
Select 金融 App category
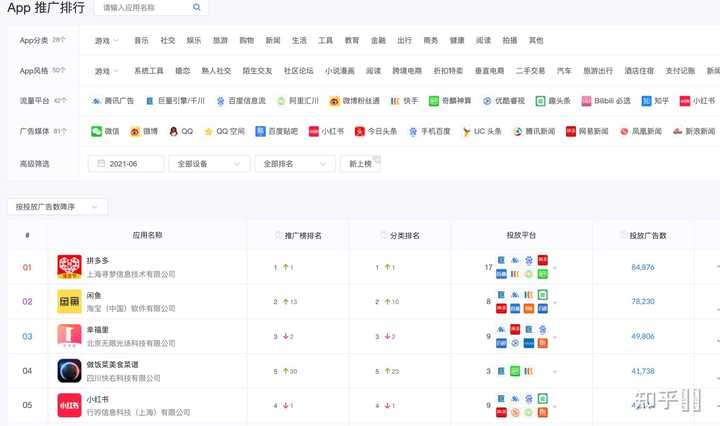pyautogui.click(x=378, y=40)
